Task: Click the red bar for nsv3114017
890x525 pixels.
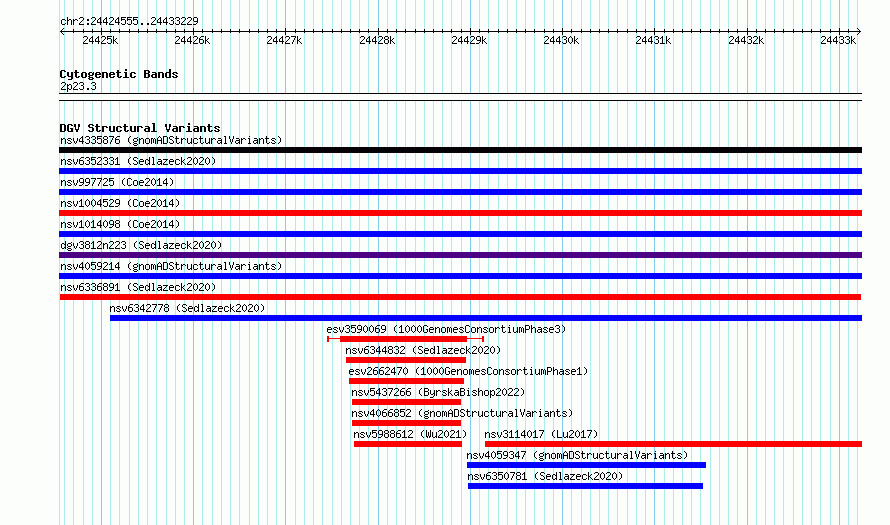Action: [673, 444]
